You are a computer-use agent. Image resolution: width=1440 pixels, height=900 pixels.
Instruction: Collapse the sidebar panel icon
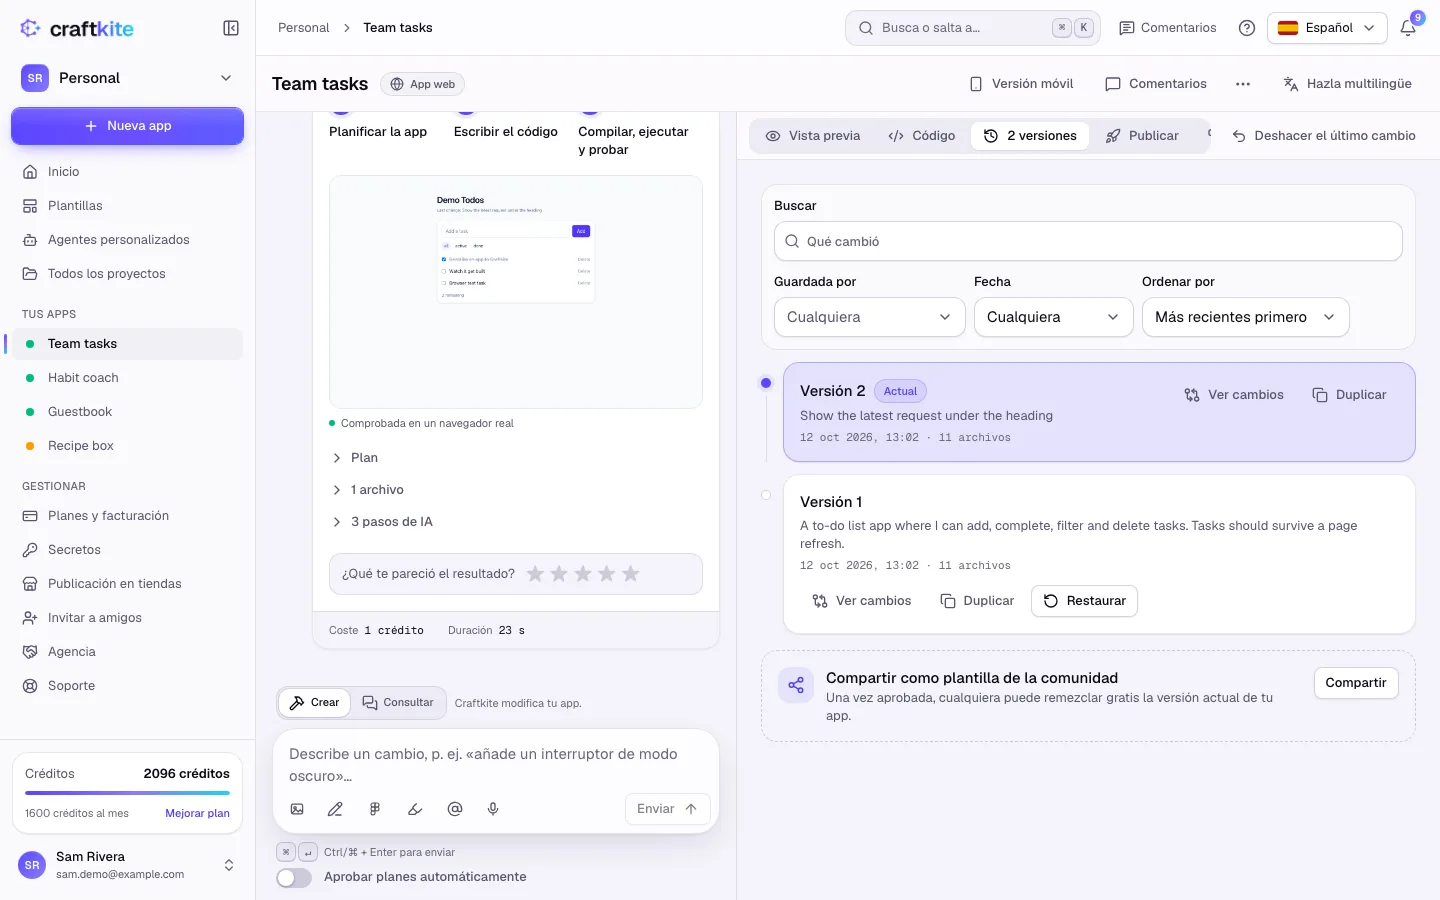click(231, 28)
